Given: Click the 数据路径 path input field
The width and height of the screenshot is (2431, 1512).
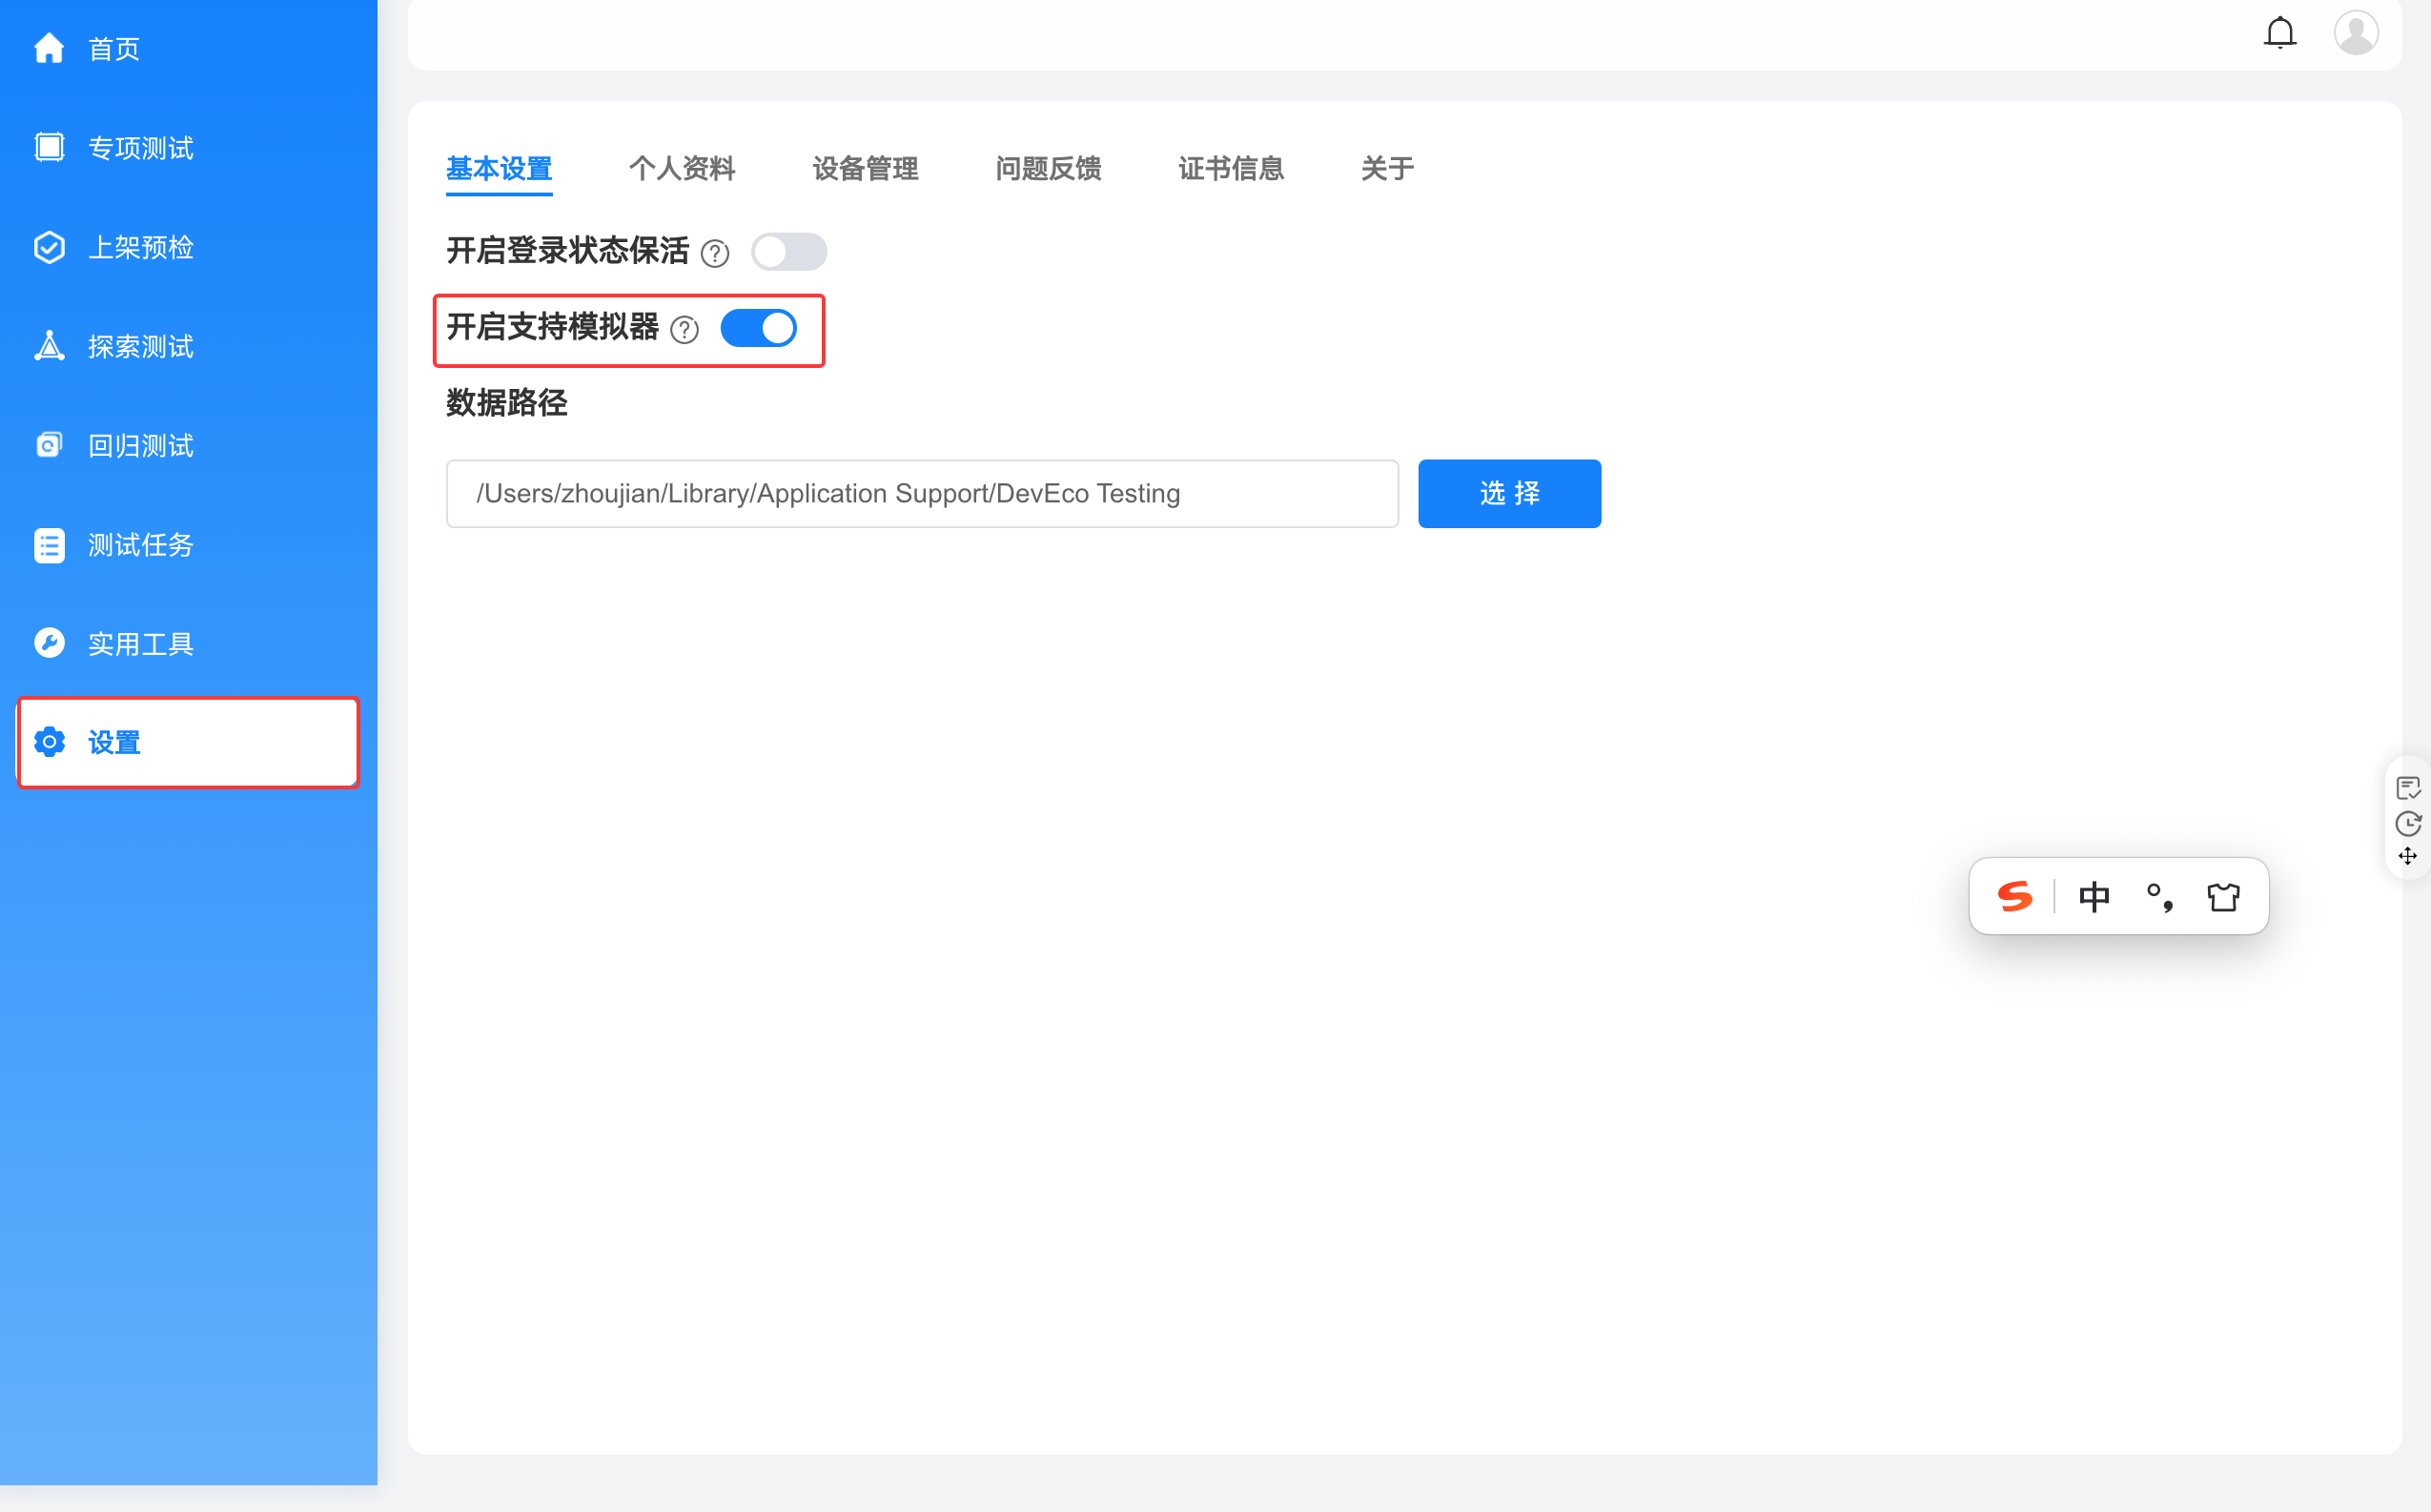Looking at the screenshot, I should pyautogui.click(x=921, y=494).
